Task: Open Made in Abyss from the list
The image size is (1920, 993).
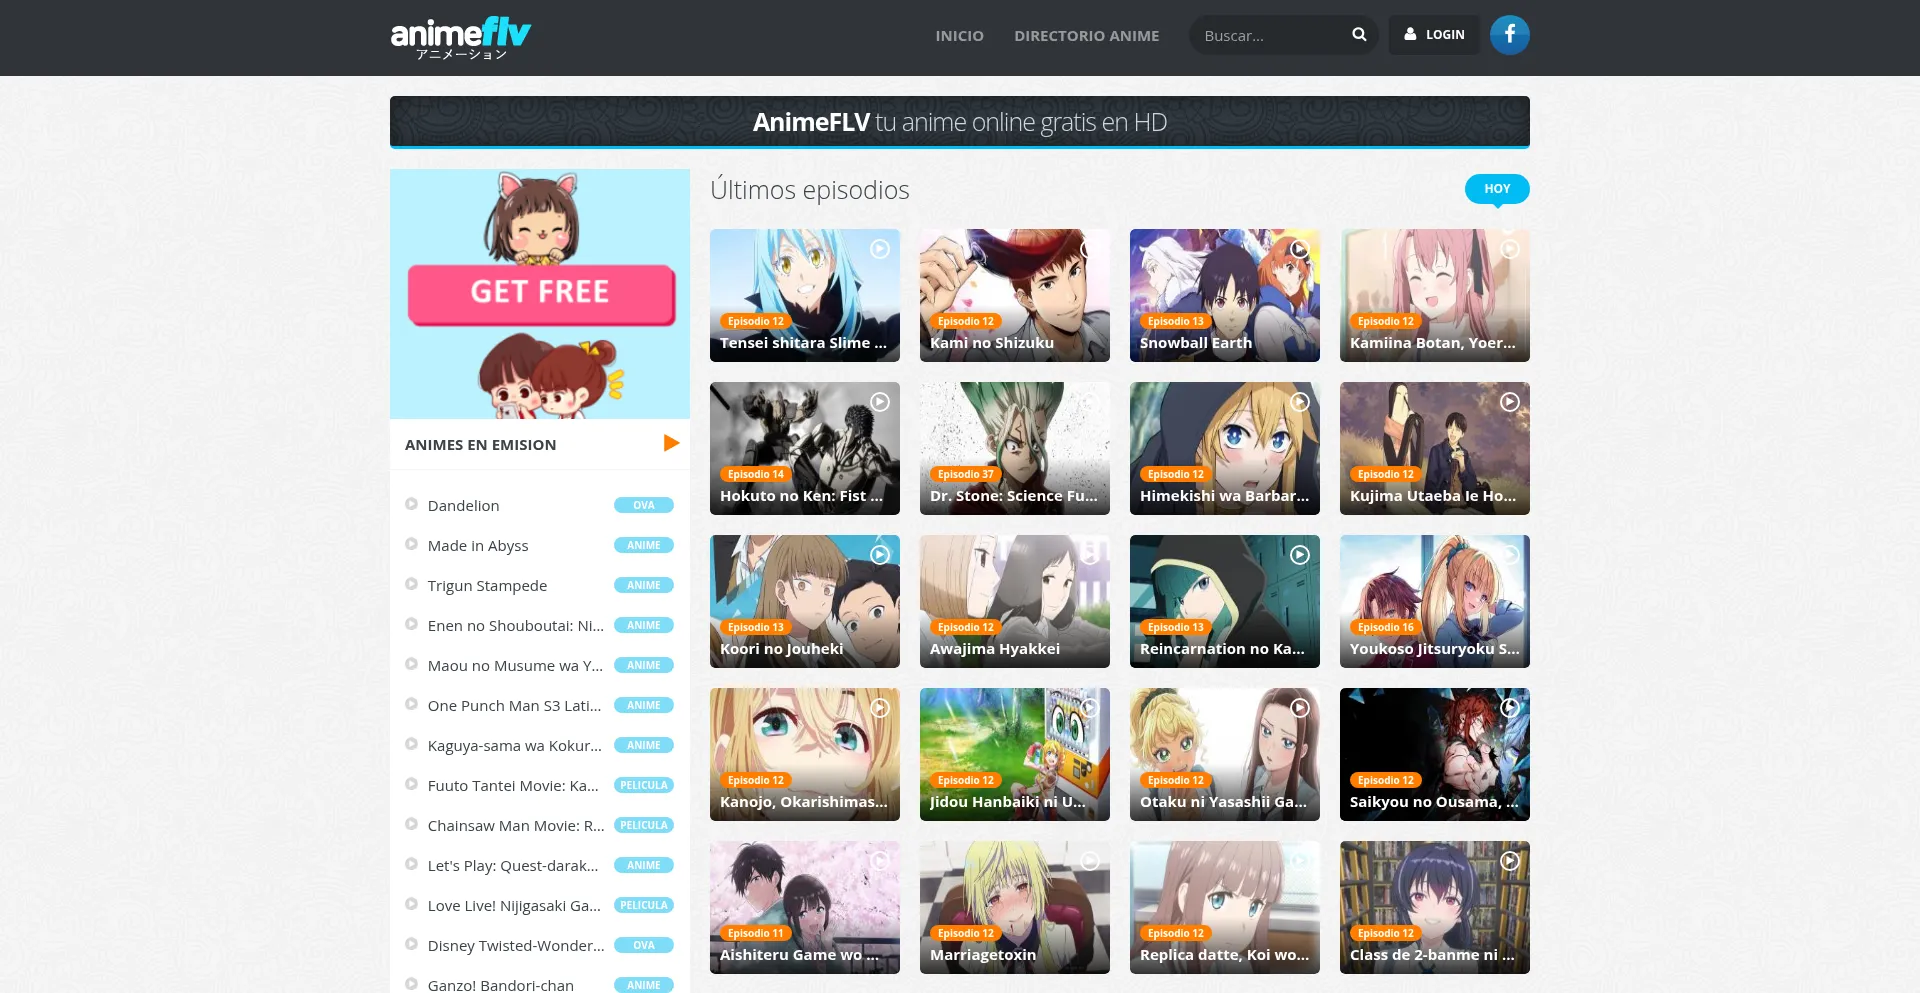Action: pyautogui.click(x=478, y=546)
